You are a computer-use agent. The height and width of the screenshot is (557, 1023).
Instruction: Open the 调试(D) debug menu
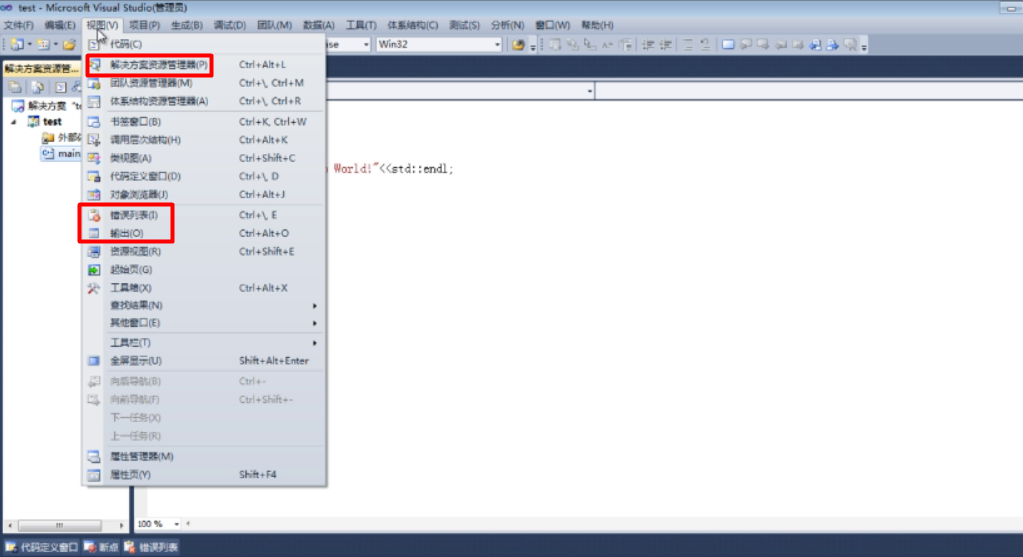(230, 25)
